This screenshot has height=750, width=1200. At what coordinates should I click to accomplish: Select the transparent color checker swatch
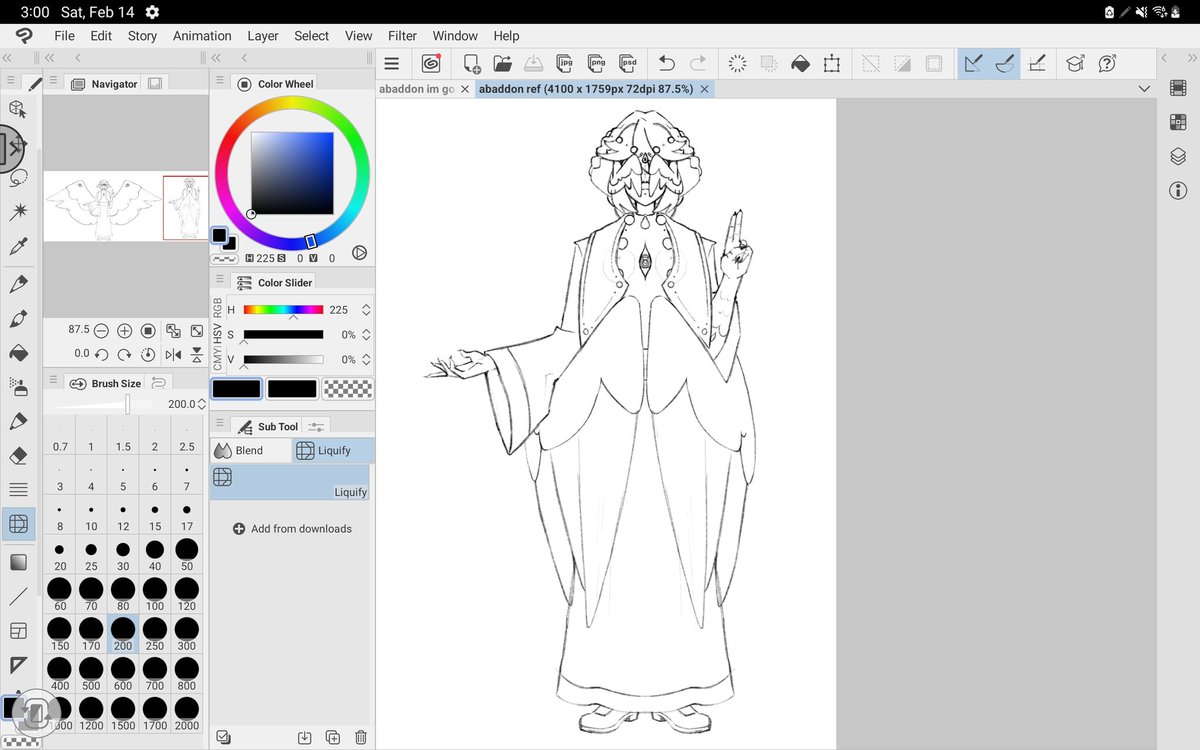click(348, 389)
